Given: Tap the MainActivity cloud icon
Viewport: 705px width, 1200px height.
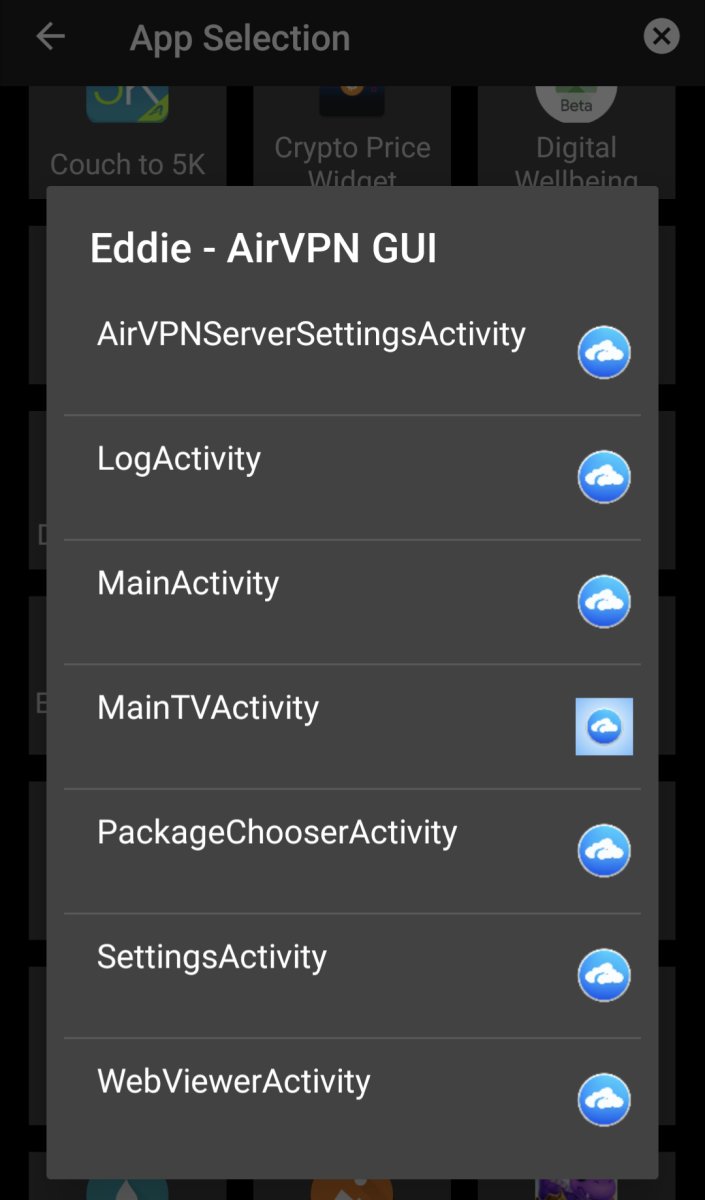Looking at the screenshot, I should (604, 601).
